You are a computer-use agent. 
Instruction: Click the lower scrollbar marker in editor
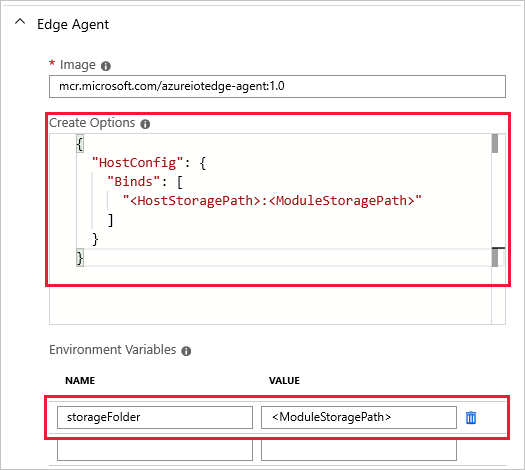pyautogui.click(x=495, y=257)
